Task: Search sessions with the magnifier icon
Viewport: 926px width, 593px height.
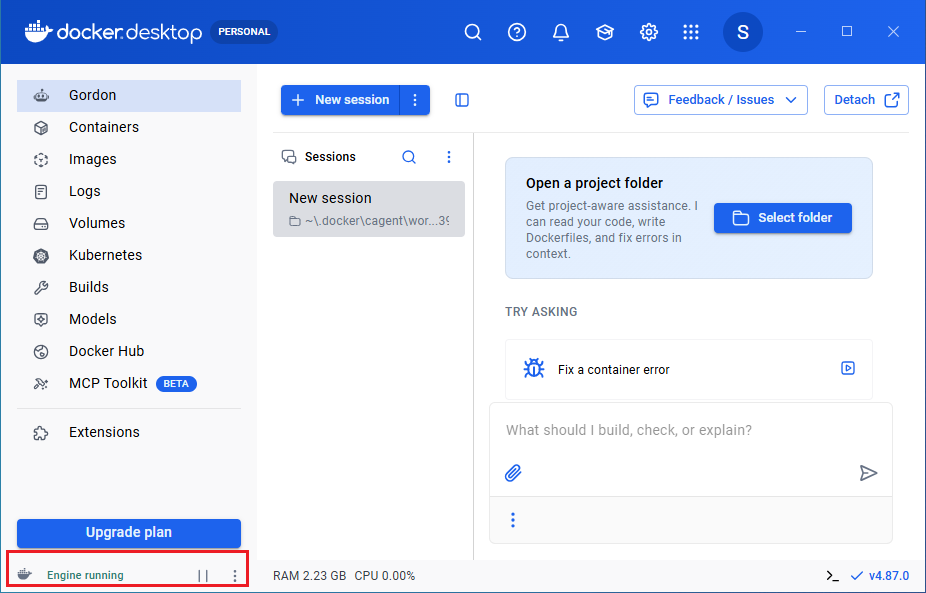Action: pos(409,157)
